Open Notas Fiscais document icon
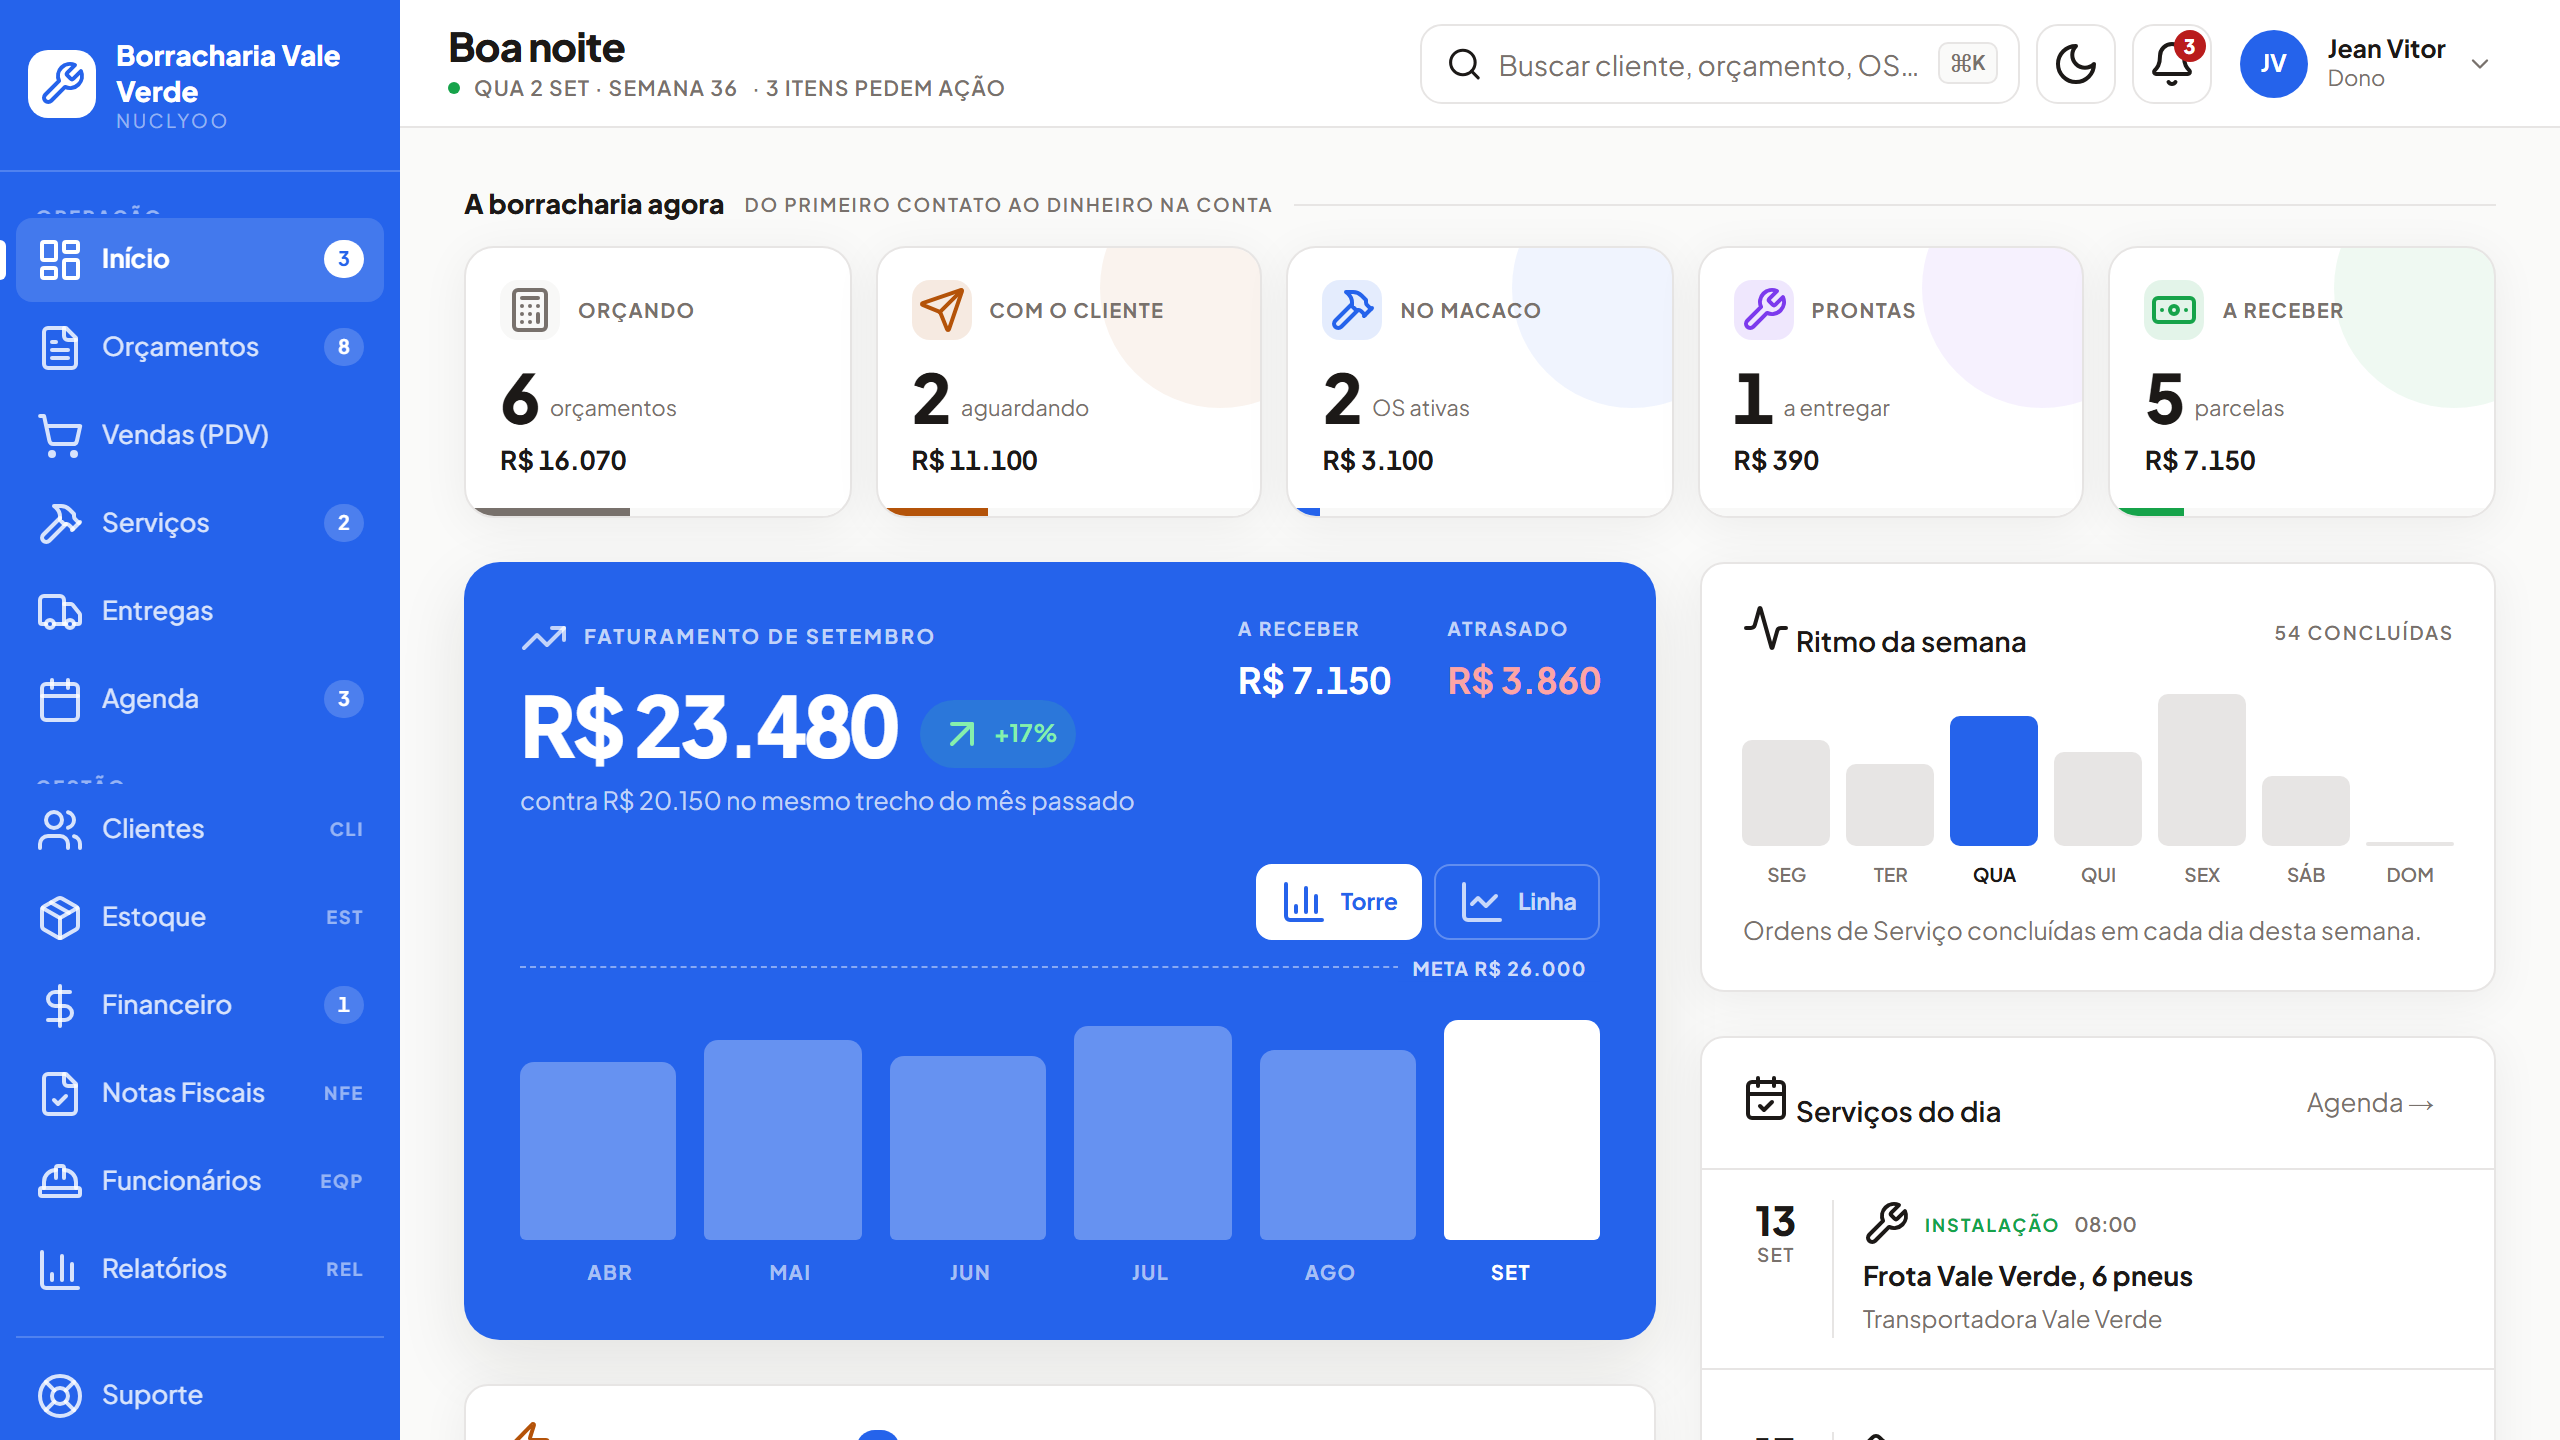 click(60, 1093)
